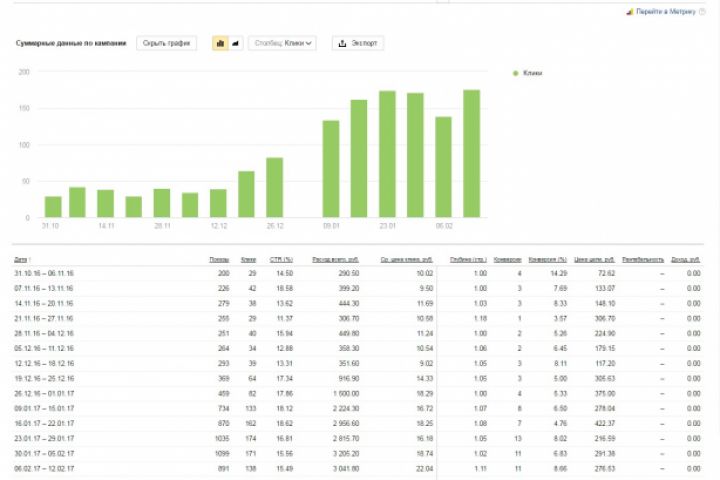The width and height of the screenshot is (720, 480).
Task: Select the row 28.11.16 – 04.12.16
Action: [357, 333]
